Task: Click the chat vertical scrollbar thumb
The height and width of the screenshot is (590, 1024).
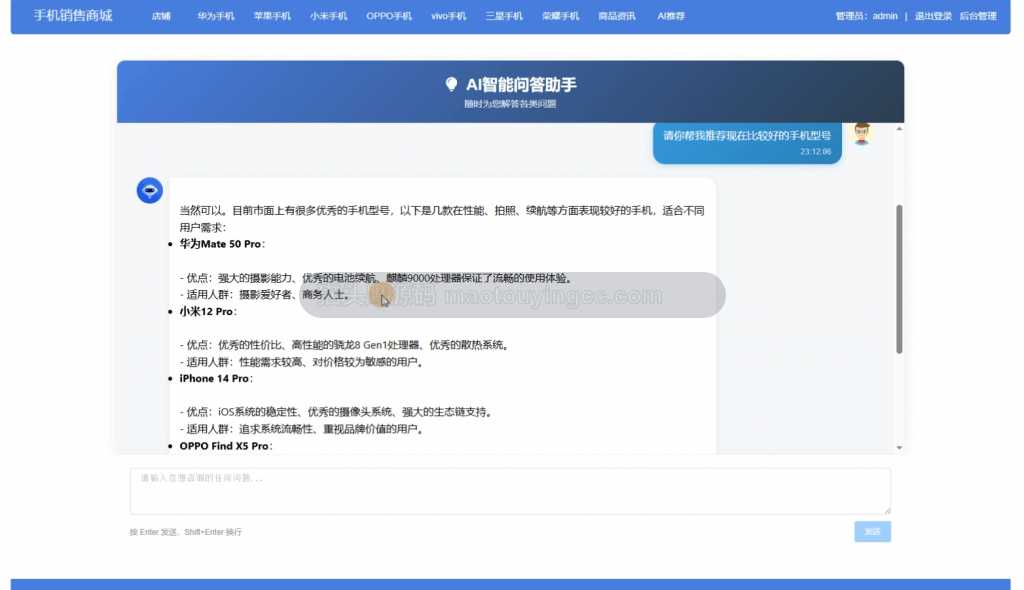Action: pos(899,279)
